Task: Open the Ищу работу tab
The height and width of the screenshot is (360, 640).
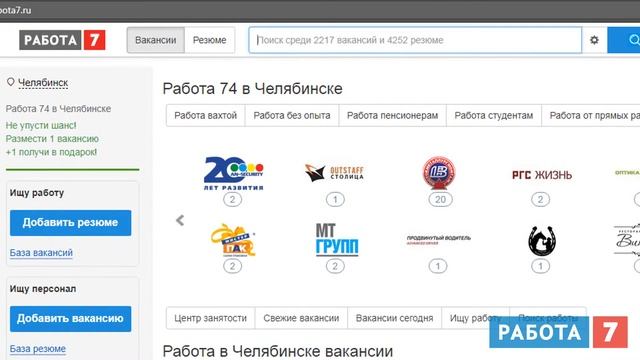Action: pos(476,318)
